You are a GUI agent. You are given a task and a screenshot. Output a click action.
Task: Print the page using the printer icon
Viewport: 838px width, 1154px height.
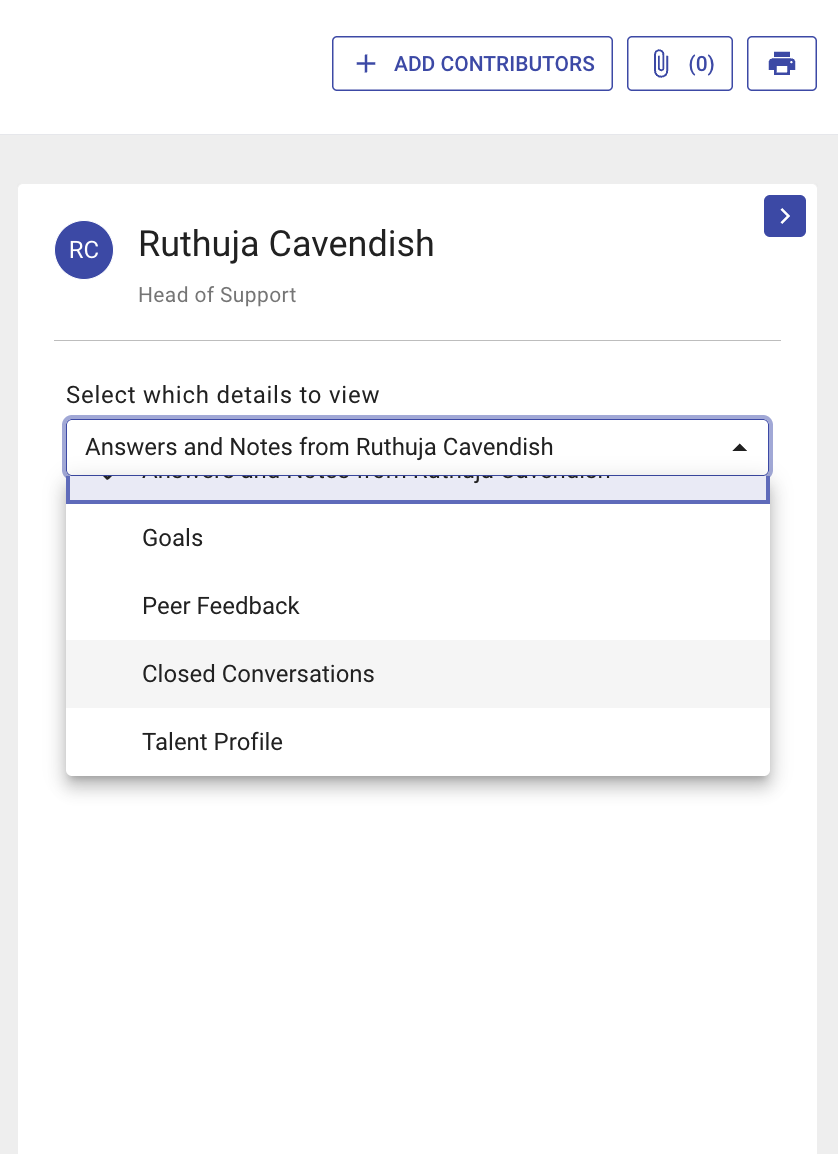(x=781, y=64)
